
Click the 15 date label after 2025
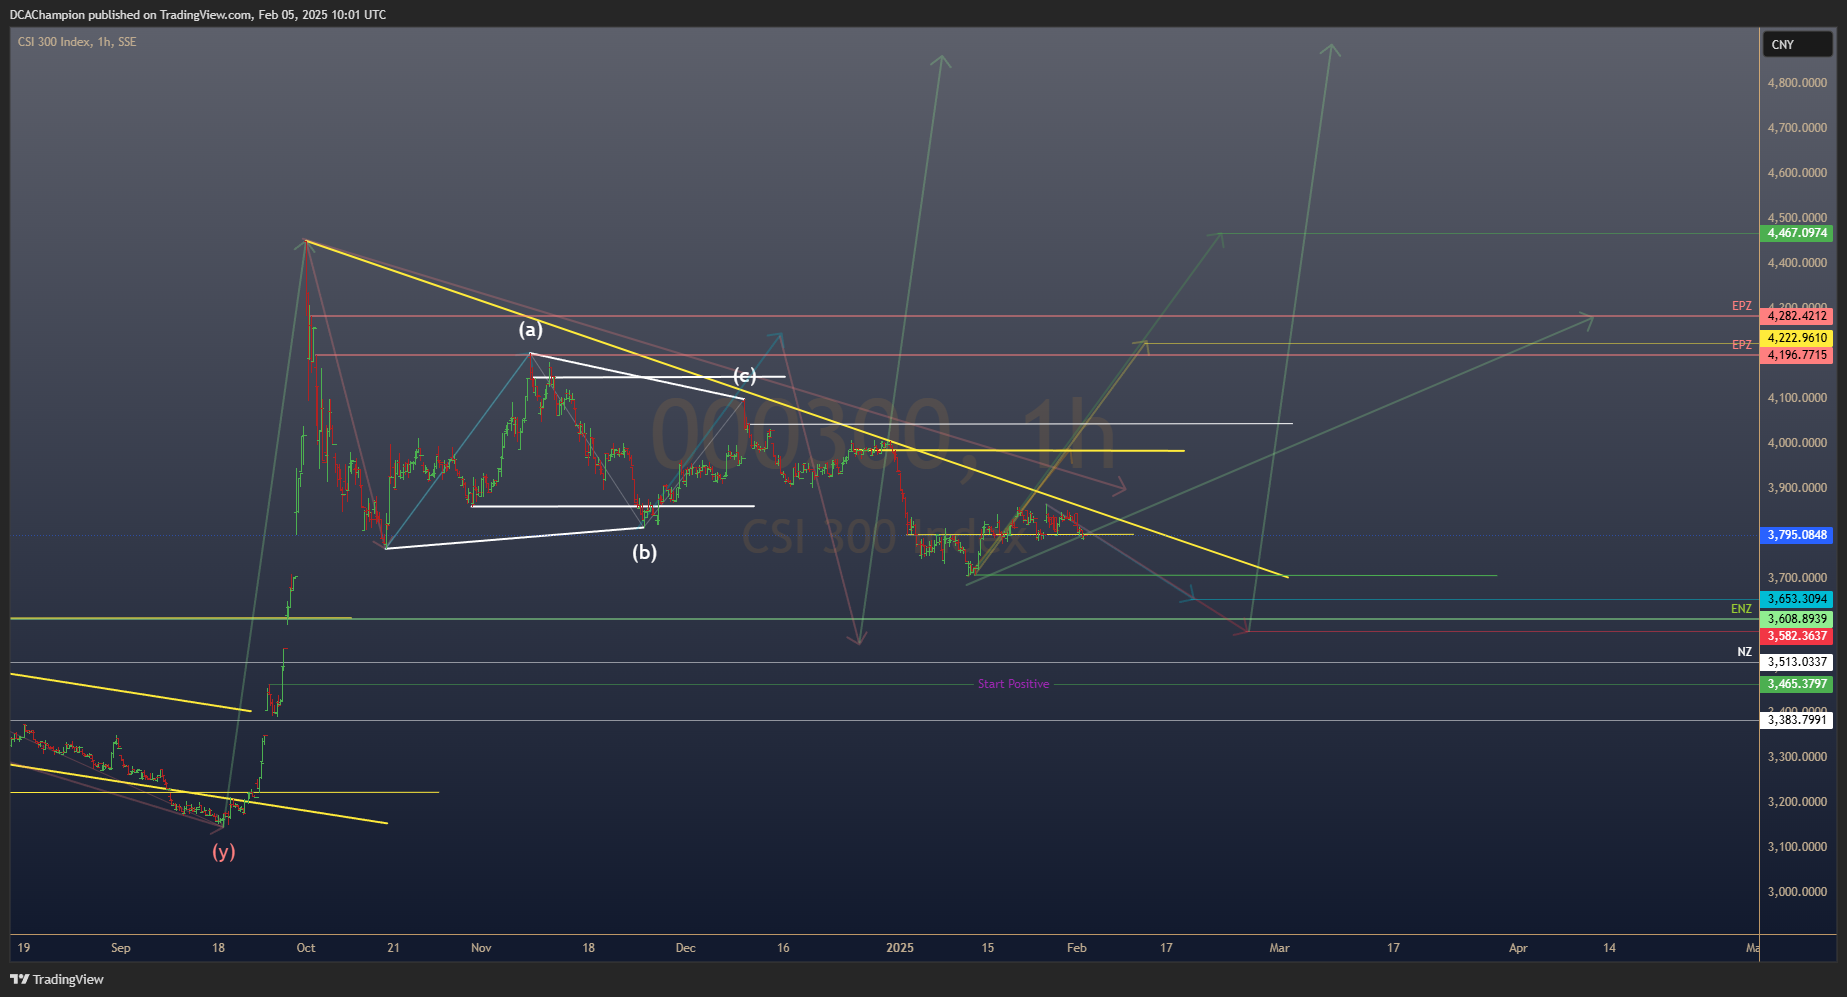point(988,948)
